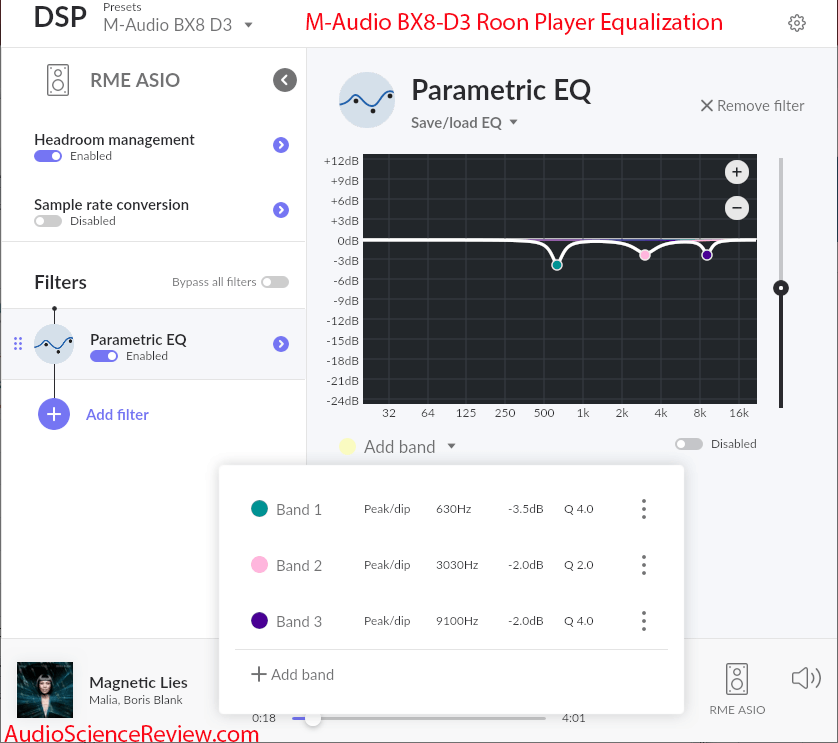Select Band 1 menu row

point(452,509)
